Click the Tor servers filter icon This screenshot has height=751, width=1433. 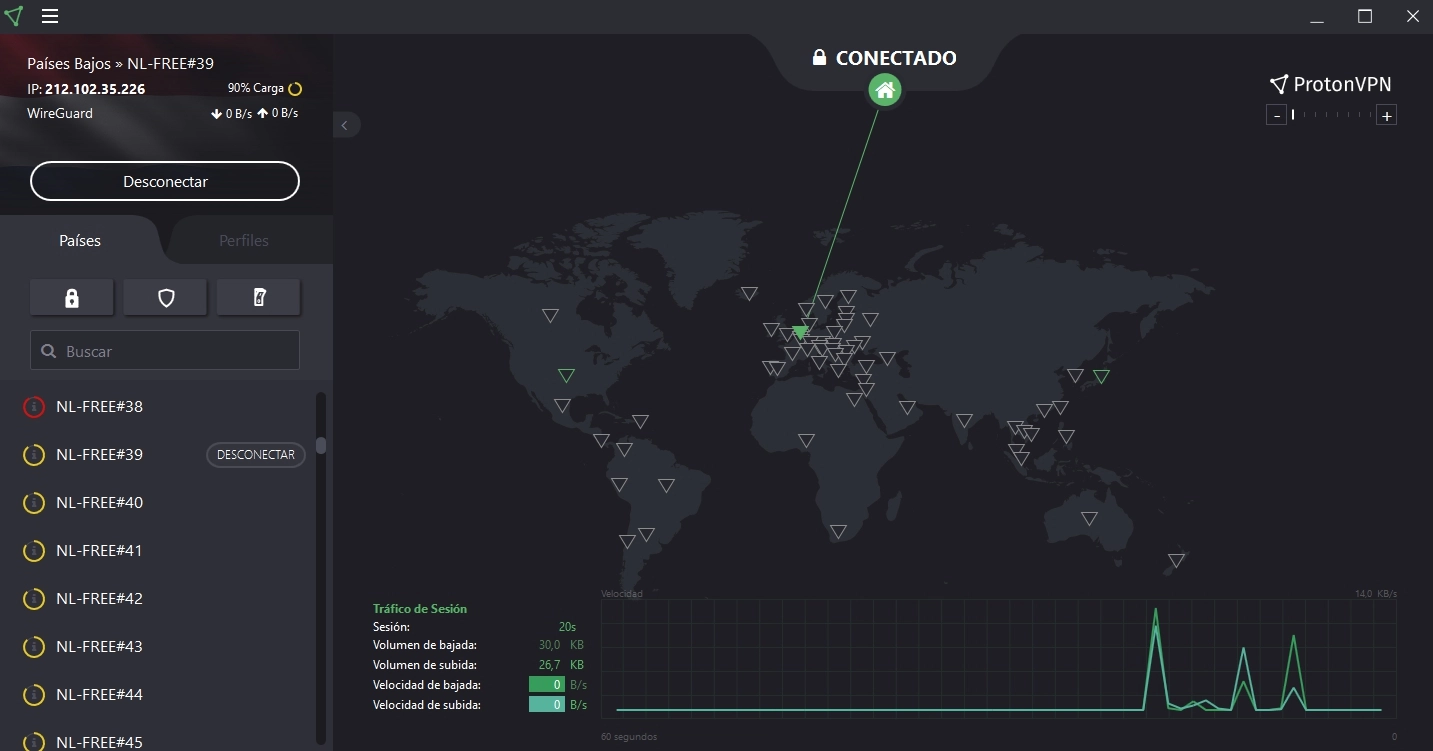(258, 297)
